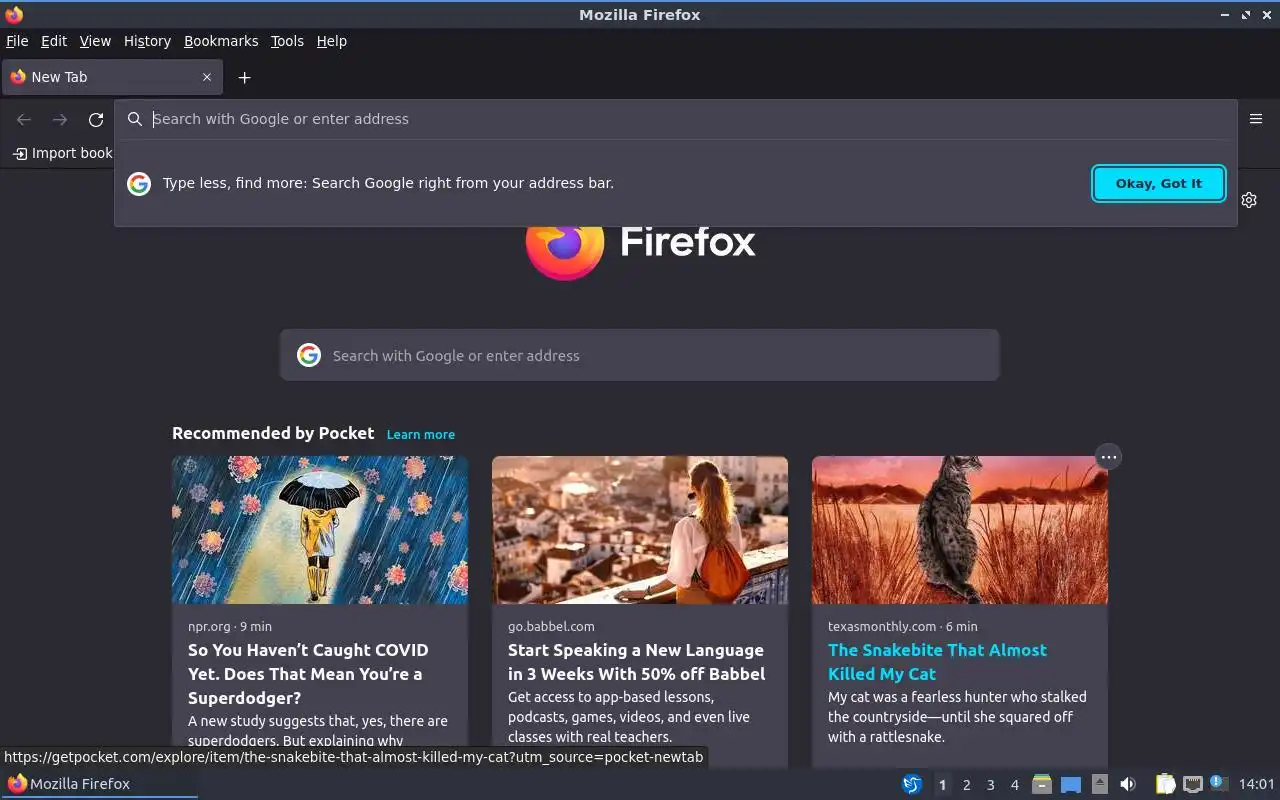
Task: Open the Edit menu
Action: click(x=54, y=41)
